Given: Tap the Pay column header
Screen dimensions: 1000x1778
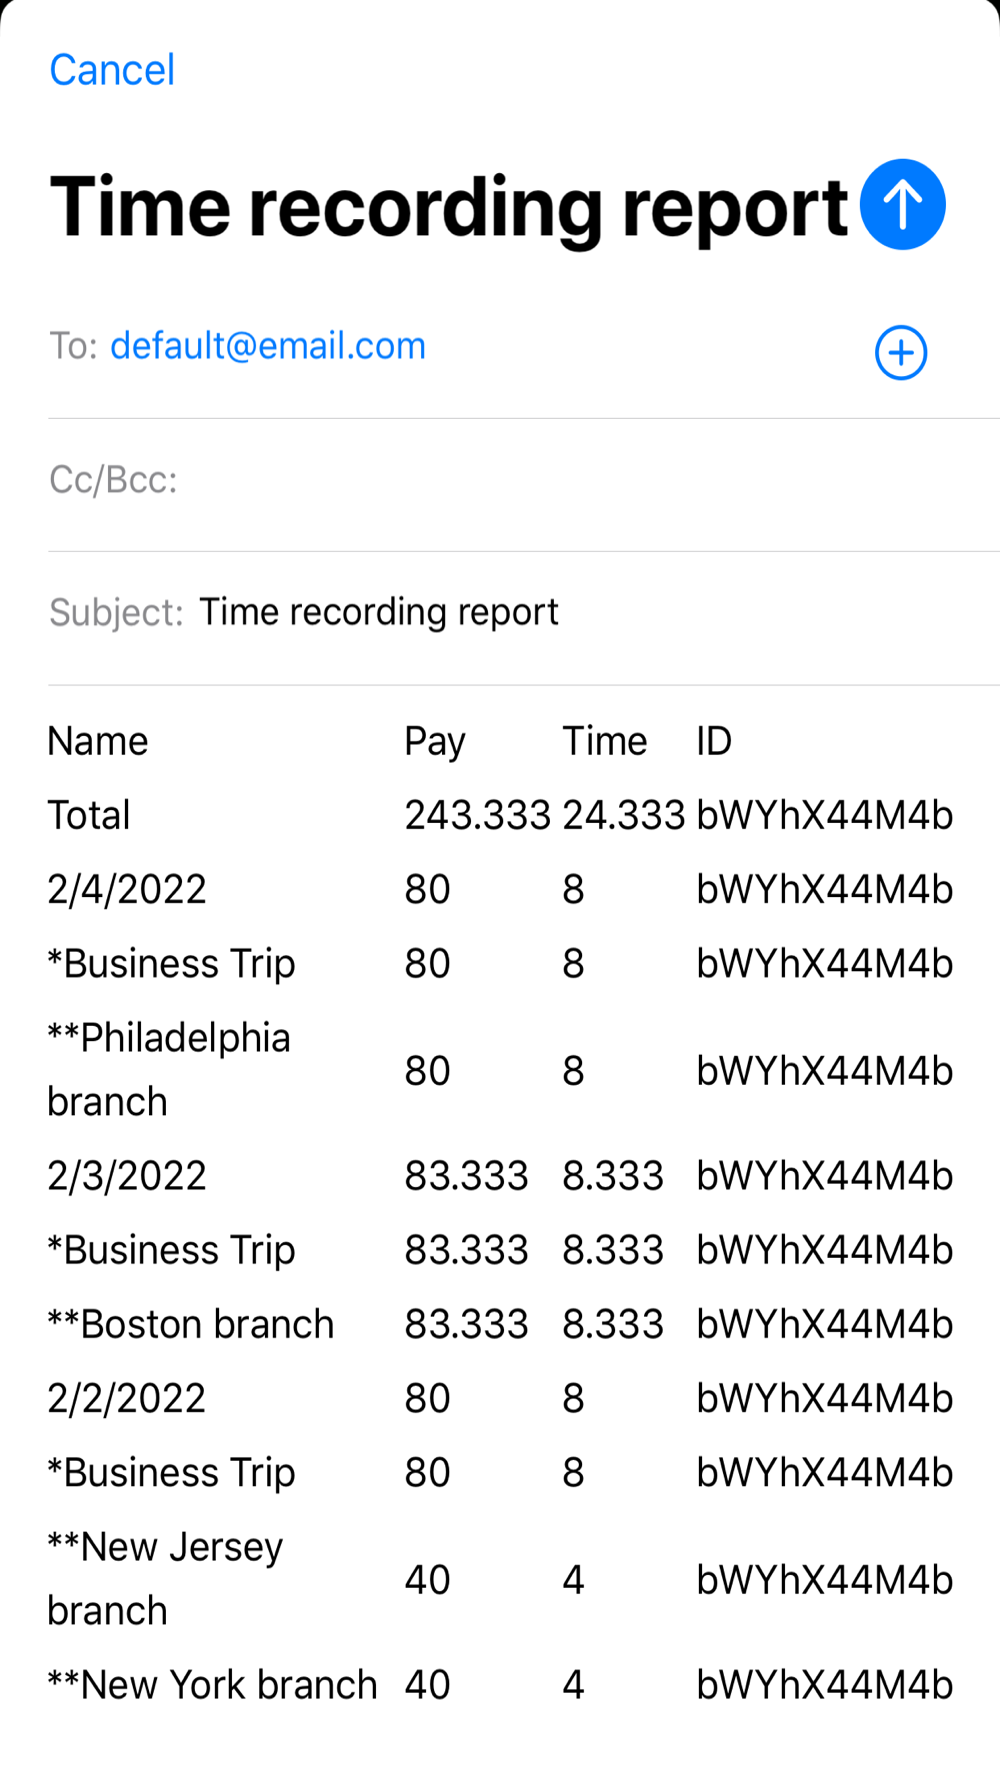Looking at the screenshot, I should click(435, 742).
